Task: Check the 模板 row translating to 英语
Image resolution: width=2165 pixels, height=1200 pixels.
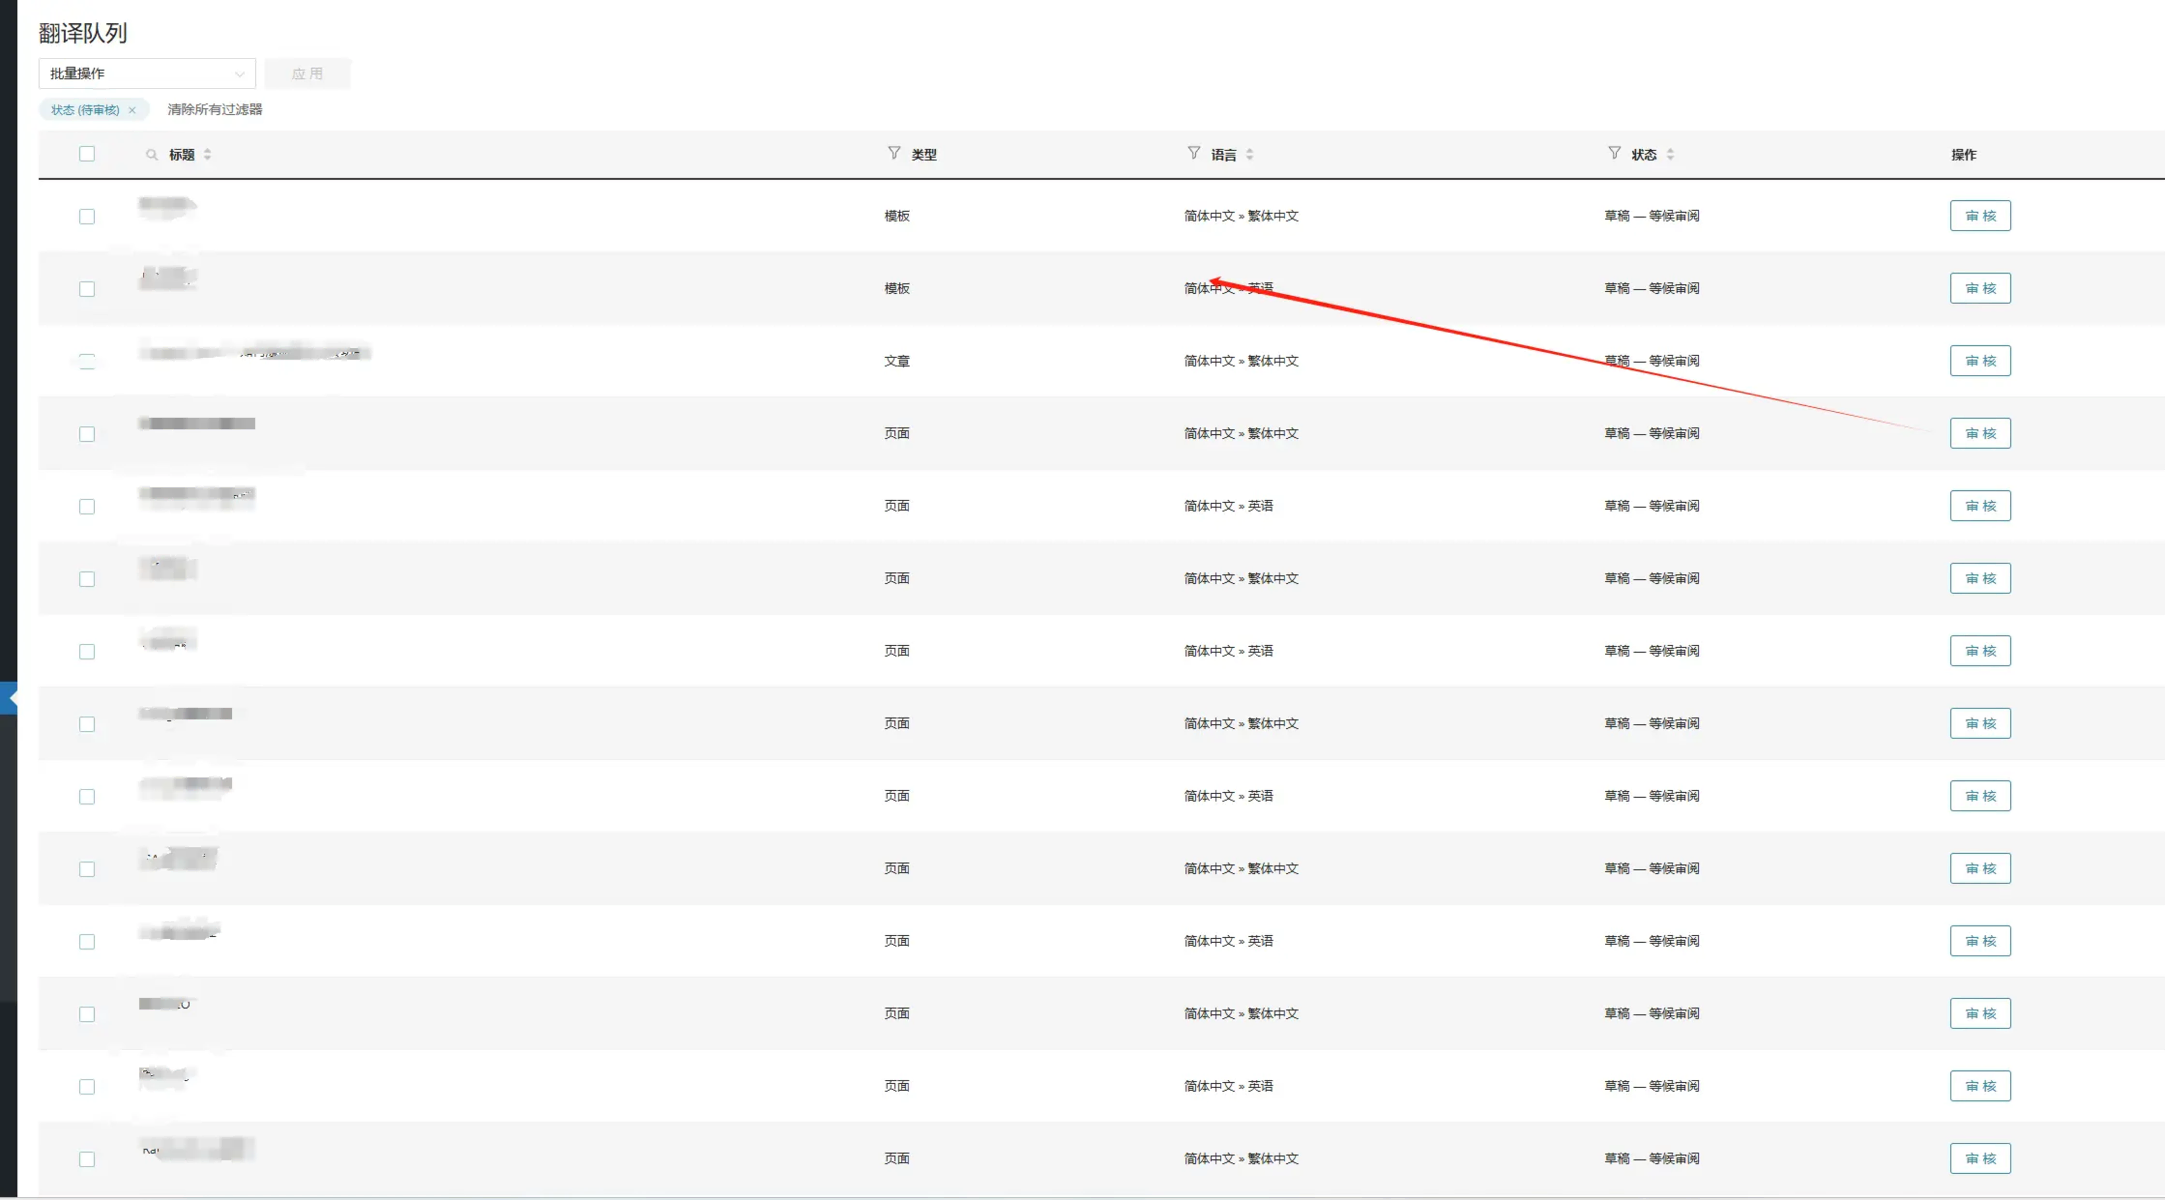Action: (x=87, y=289)
